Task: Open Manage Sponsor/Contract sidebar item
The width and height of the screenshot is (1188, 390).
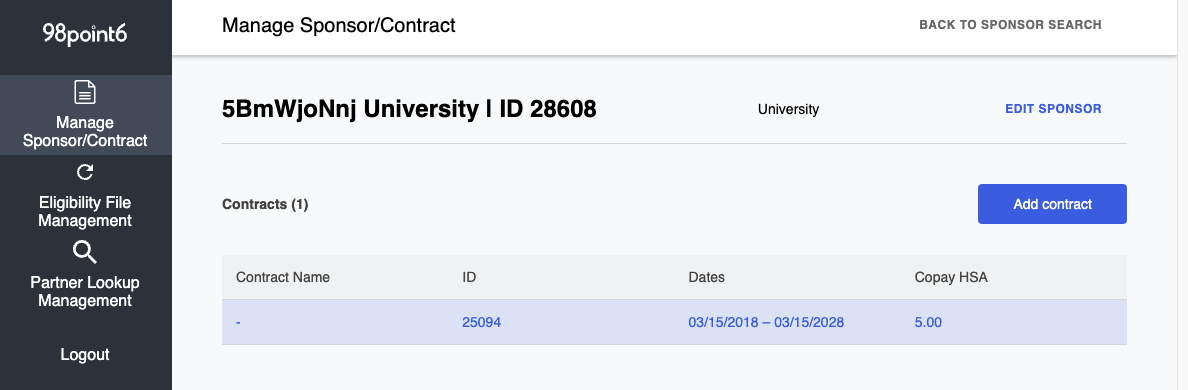Action: point(86,115)
